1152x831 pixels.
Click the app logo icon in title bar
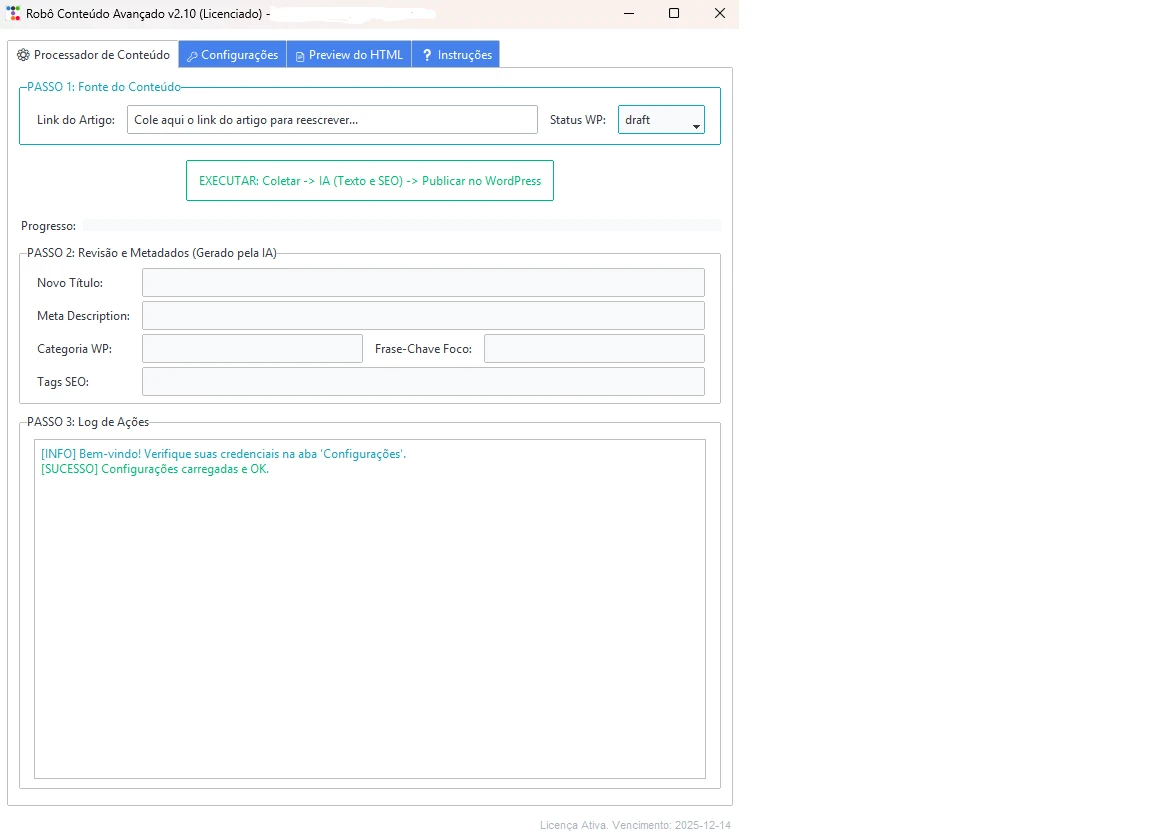(x=13, y=13)
